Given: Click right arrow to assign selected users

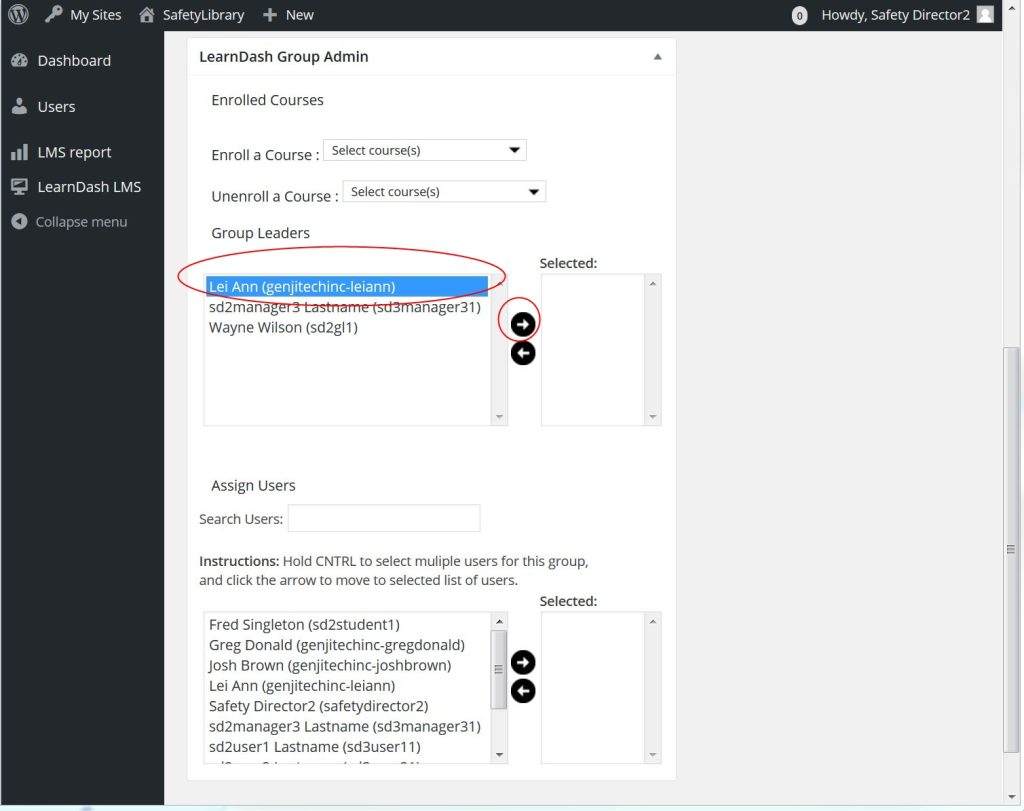Looking at the screenshot, I should pos(522,663).
